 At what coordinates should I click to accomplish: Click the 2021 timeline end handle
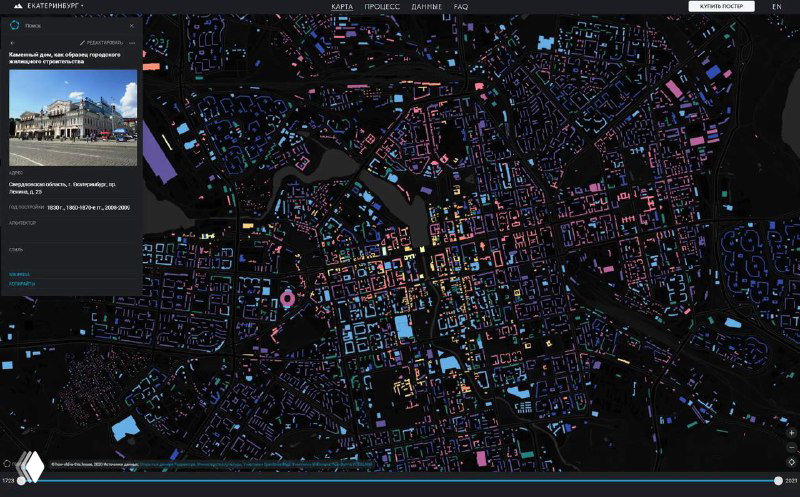(778, 481)
